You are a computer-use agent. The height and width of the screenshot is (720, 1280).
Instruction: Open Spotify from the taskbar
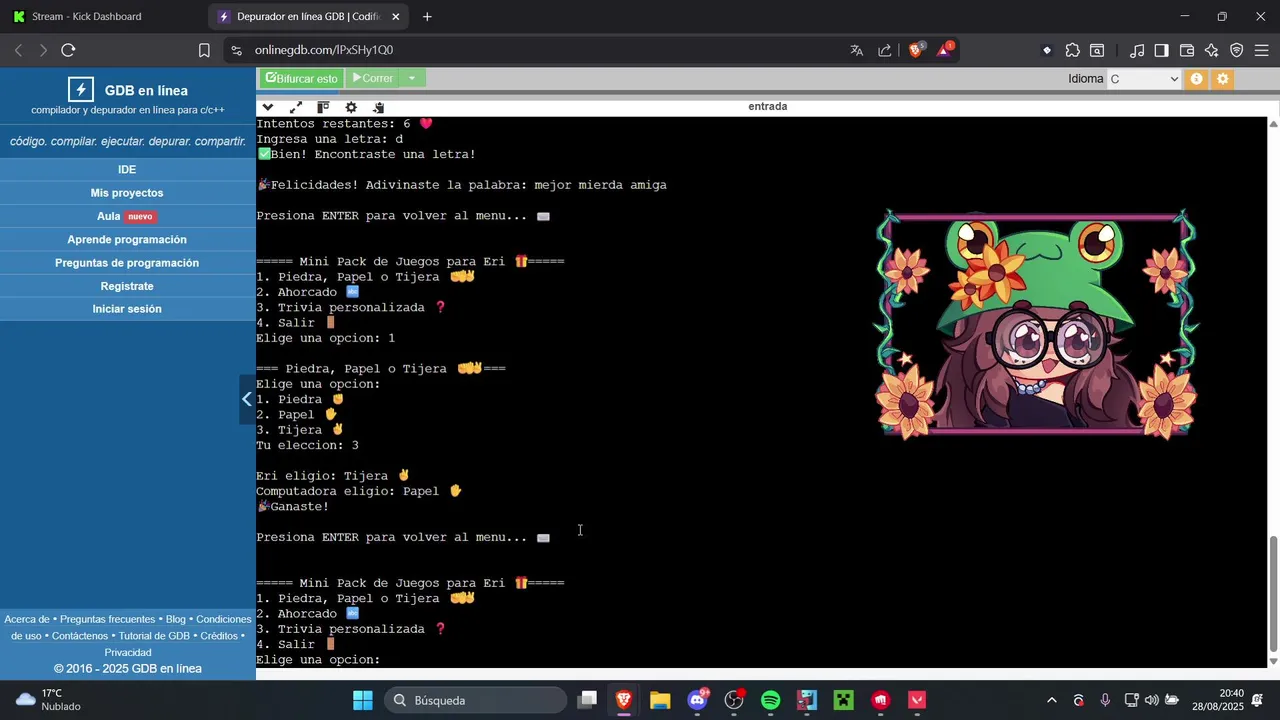point(770,700)
